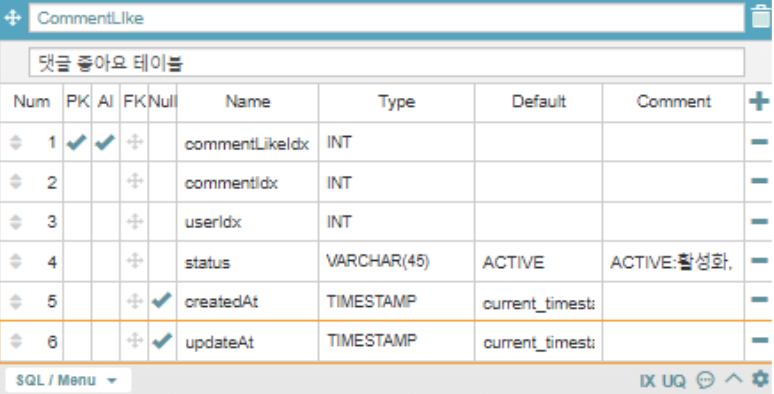Select the commentIdx name cell

point(247,183)
